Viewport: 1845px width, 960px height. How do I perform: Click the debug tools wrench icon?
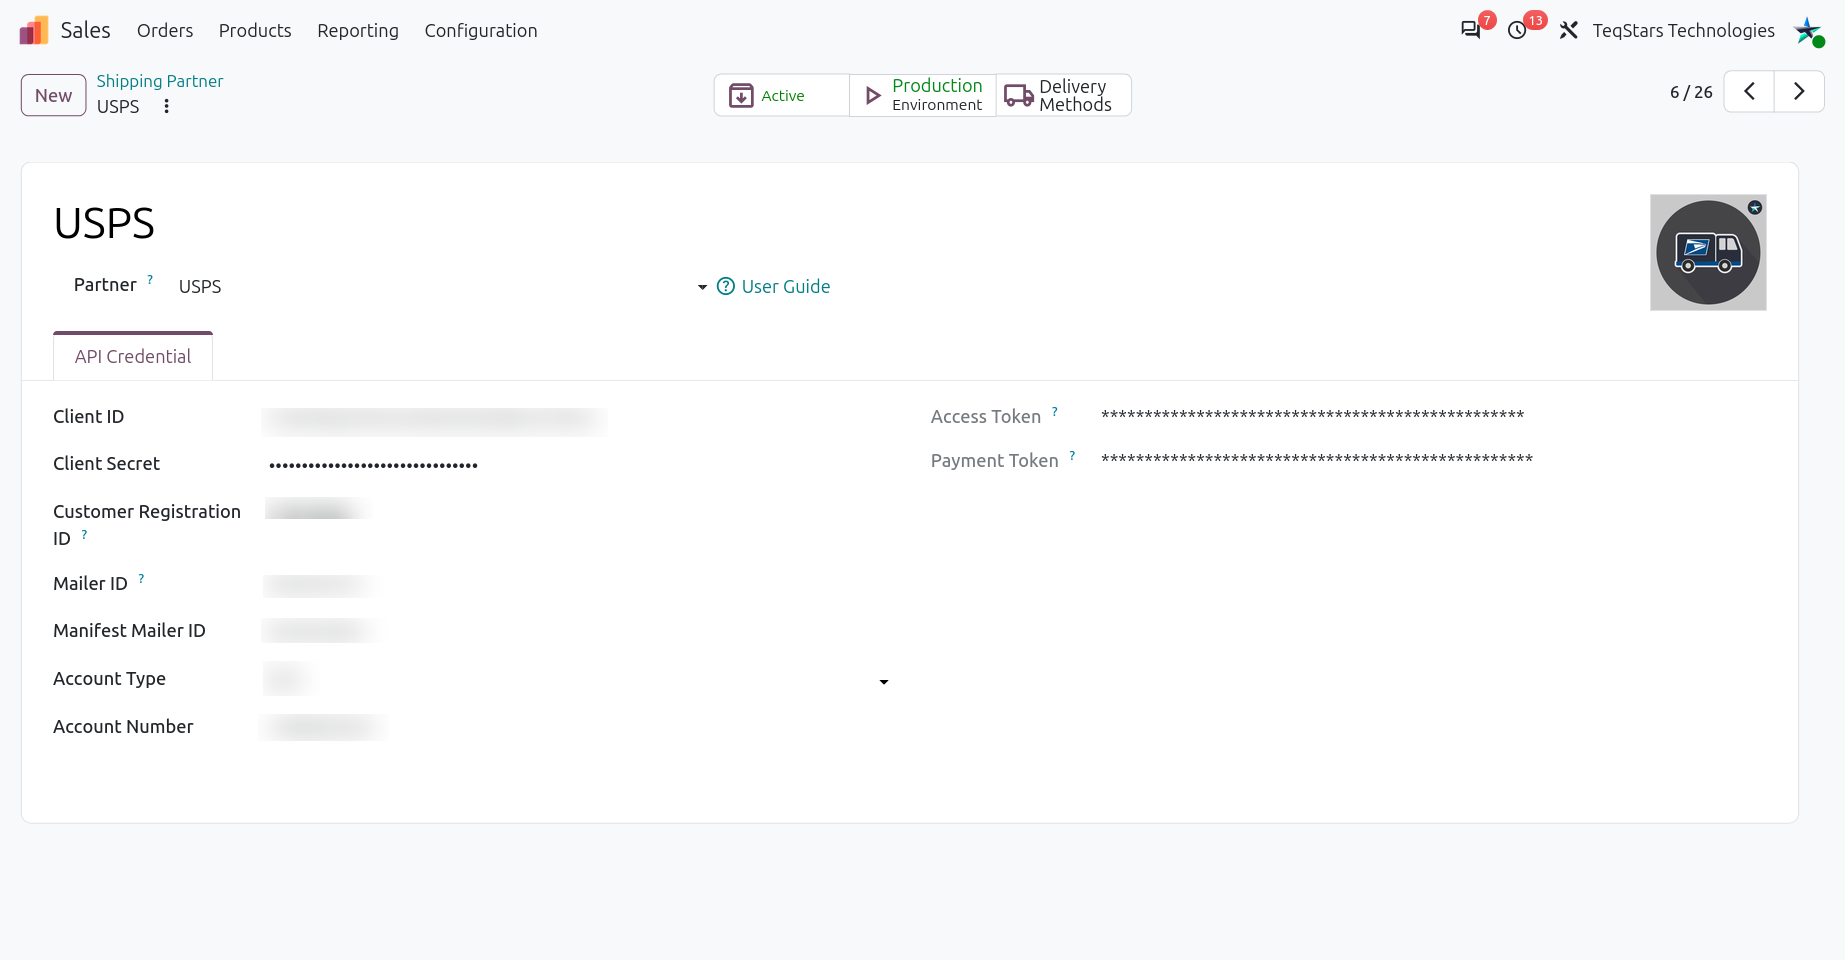click(1568, 31)
